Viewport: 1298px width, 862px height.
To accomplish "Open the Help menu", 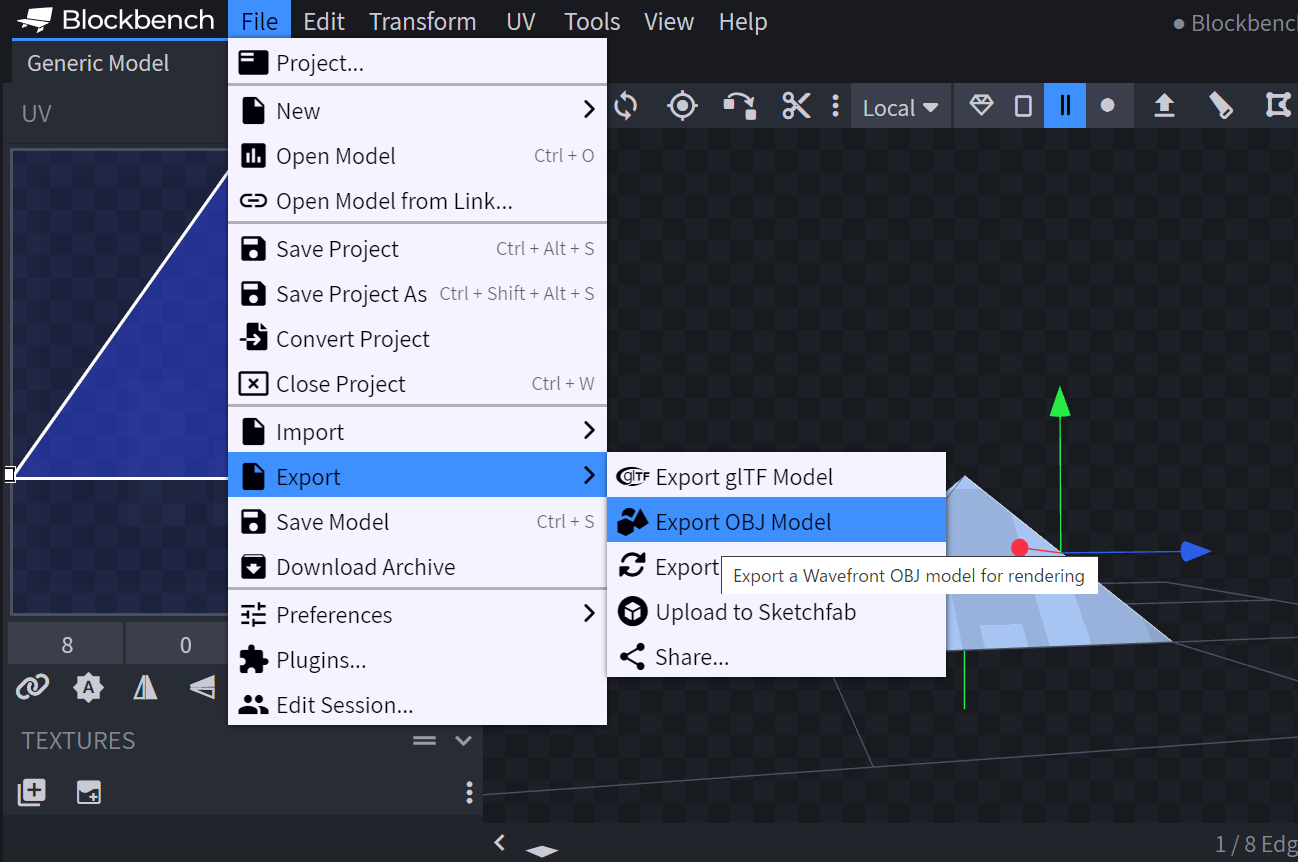I will 743,21.
